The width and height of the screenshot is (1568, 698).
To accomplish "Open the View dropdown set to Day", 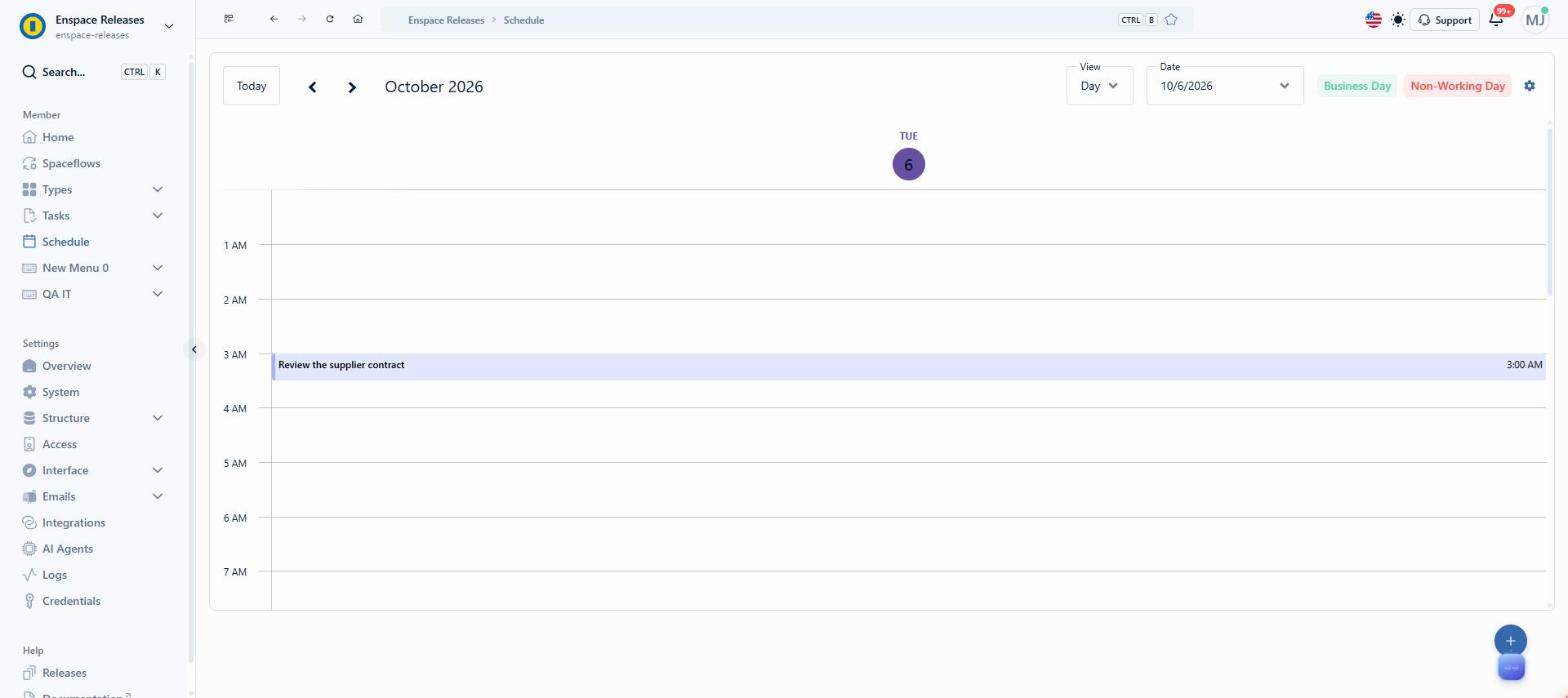I will click(x=1099, y=86).
